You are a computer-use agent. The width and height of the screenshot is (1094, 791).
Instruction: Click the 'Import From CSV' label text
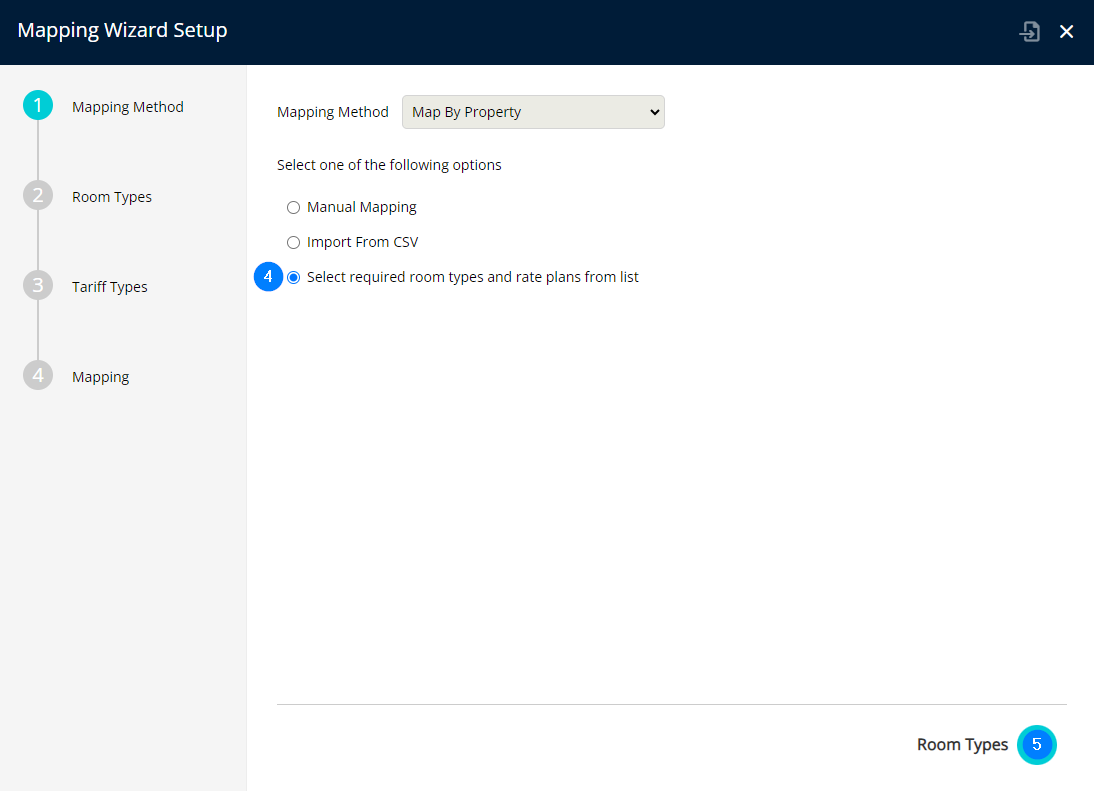pos(362,242)
